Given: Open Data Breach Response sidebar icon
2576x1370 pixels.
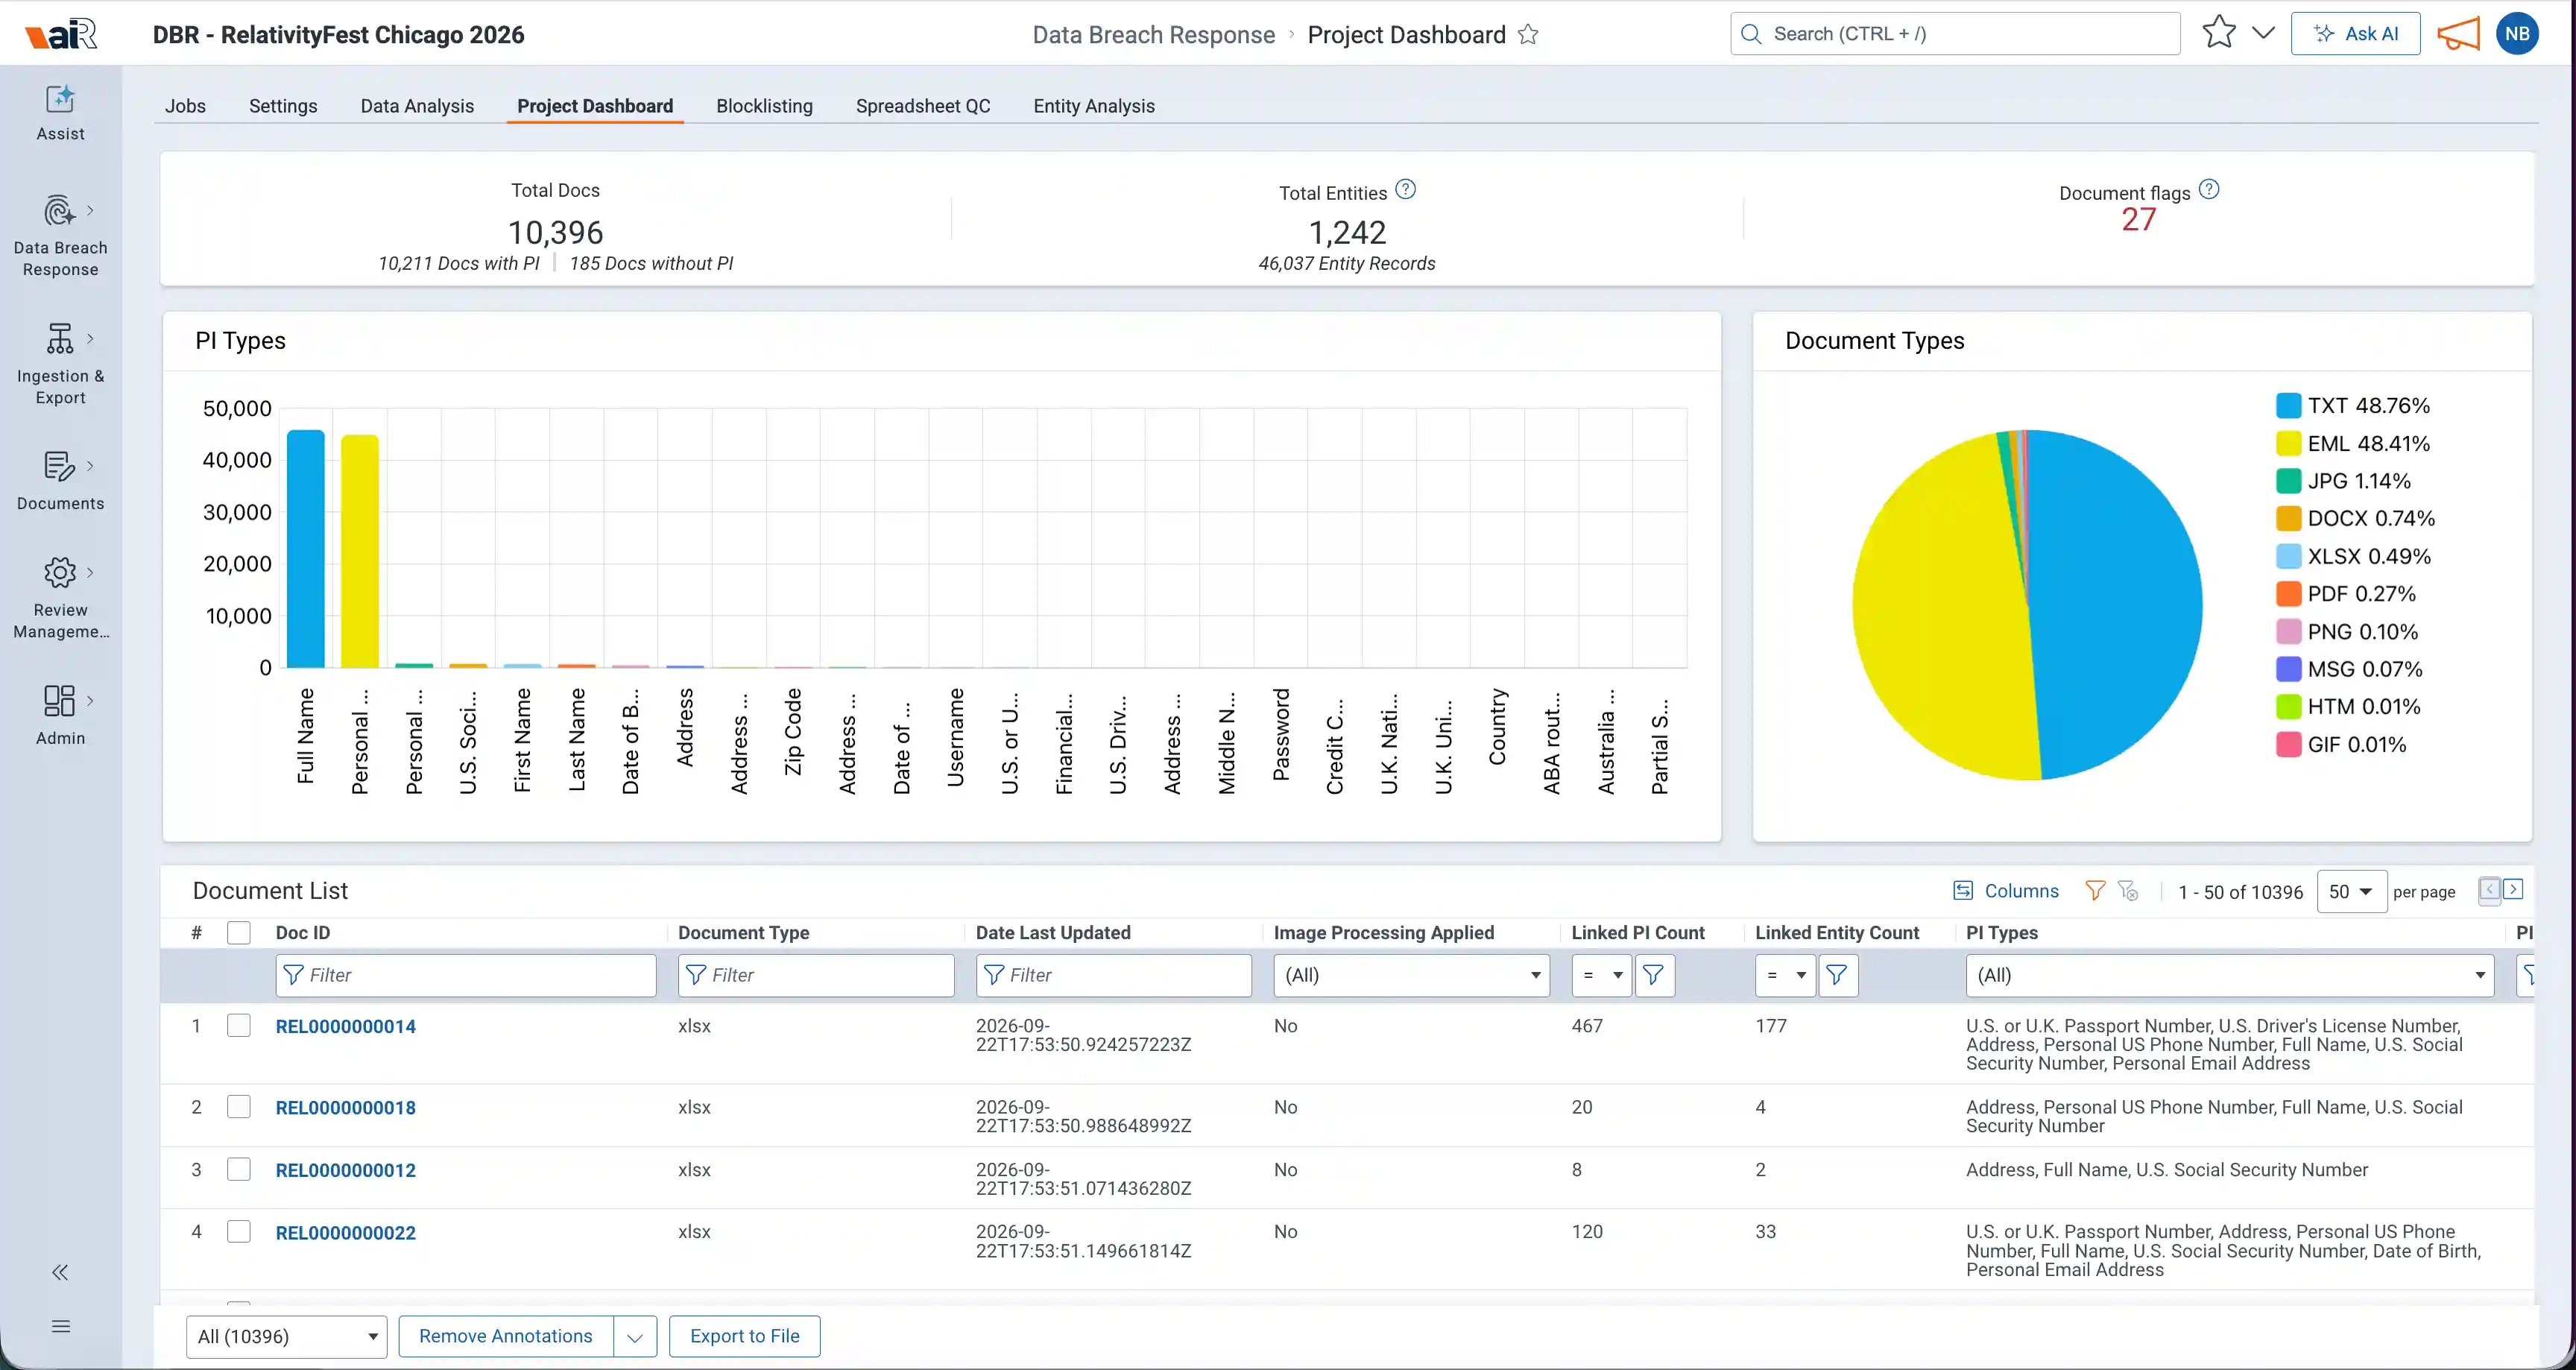Looking at the screenshot, I should [x=60, y=211].
